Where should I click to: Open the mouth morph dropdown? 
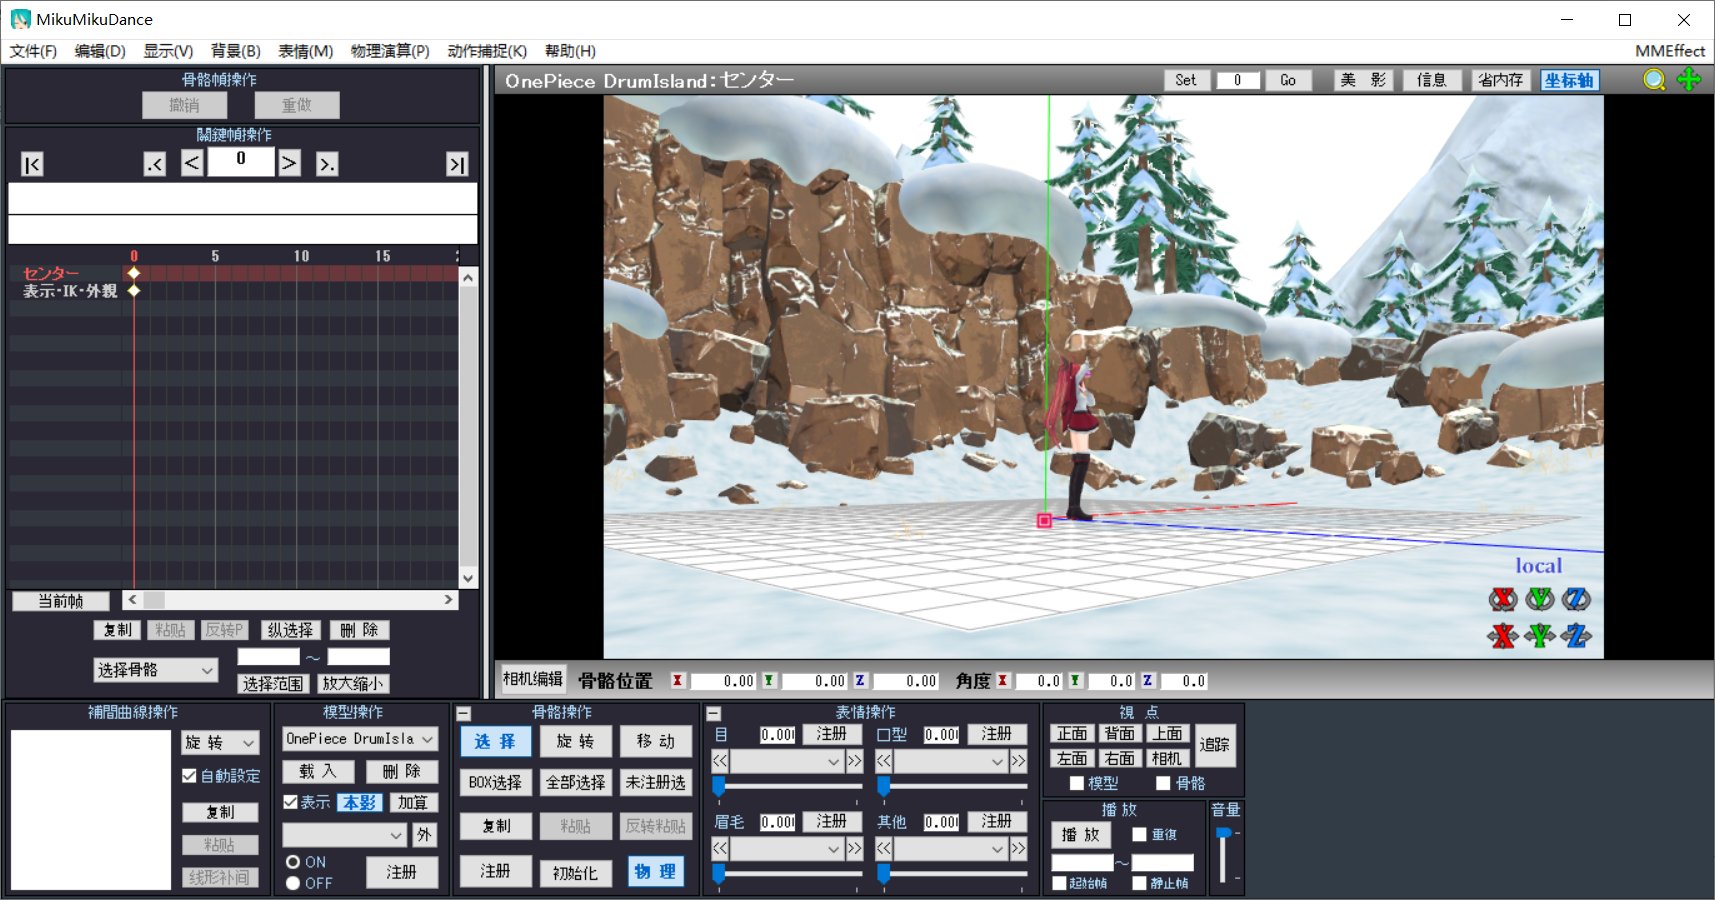coord(950,762)
